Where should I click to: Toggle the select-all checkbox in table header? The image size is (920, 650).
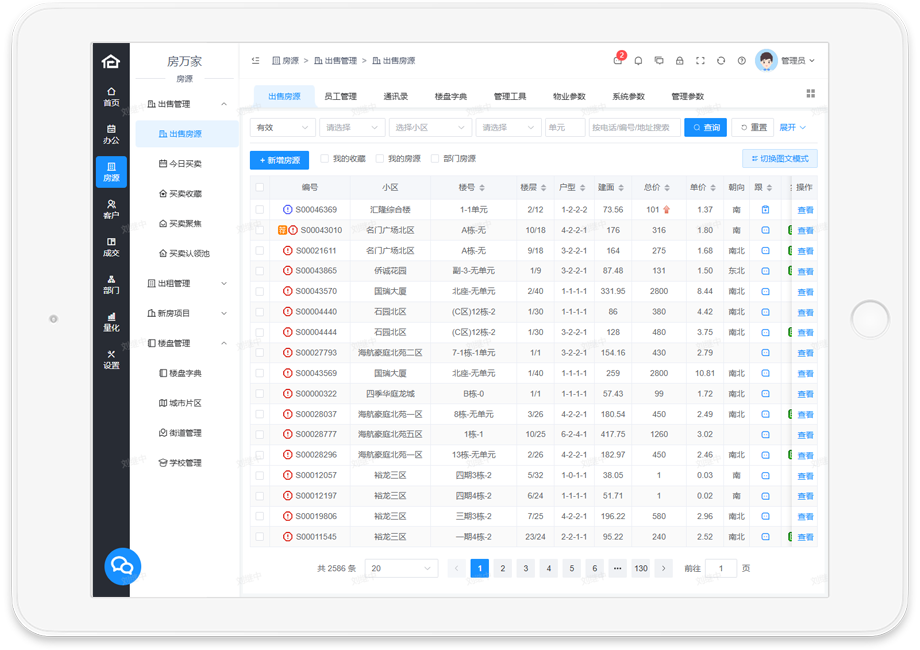pyautogui.click(x=259, y=187)
